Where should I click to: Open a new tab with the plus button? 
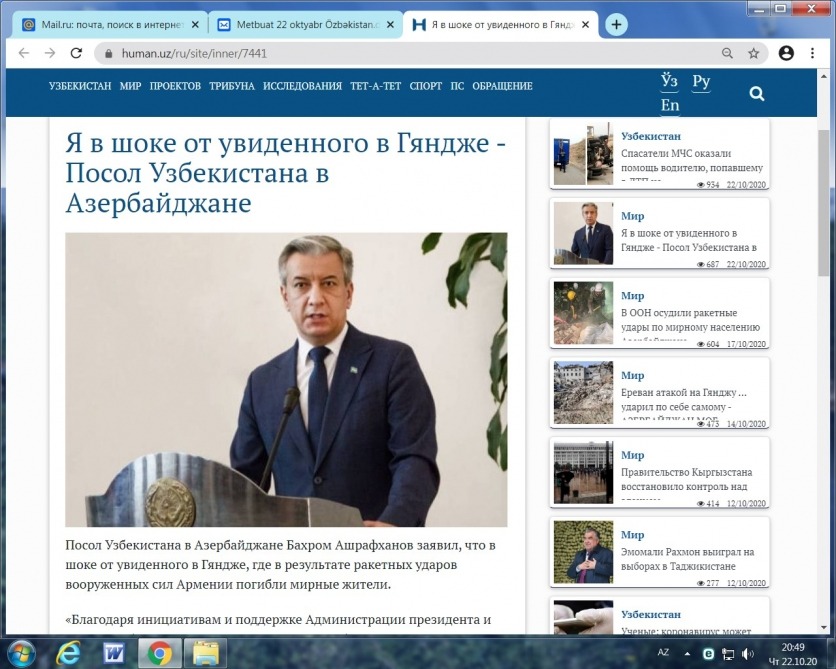pos(617,25)
